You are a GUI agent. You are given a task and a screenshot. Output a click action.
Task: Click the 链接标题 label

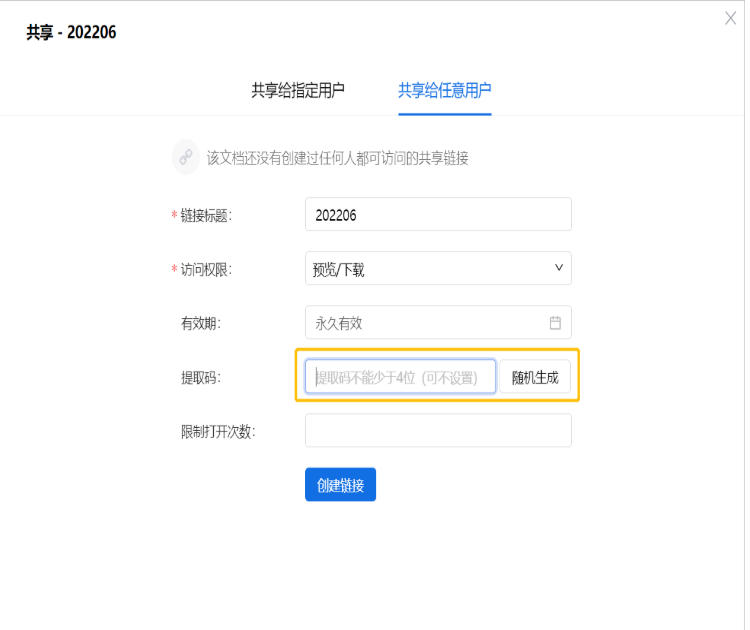point(206,215)
